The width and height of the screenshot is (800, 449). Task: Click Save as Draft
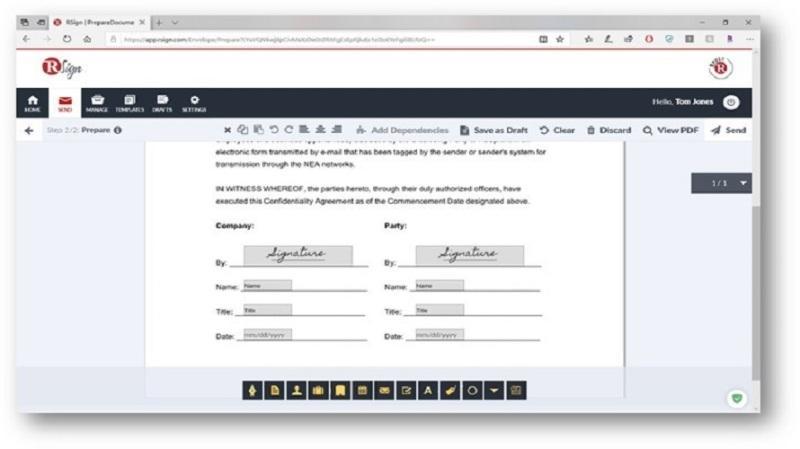click(494, 130)
